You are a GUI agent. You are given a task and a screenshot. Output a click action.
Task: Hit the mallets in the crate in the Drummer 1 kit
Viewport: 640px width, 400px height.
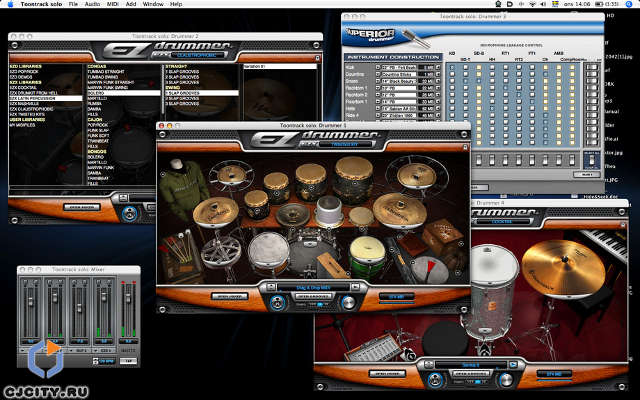click(x=178, y=248)
